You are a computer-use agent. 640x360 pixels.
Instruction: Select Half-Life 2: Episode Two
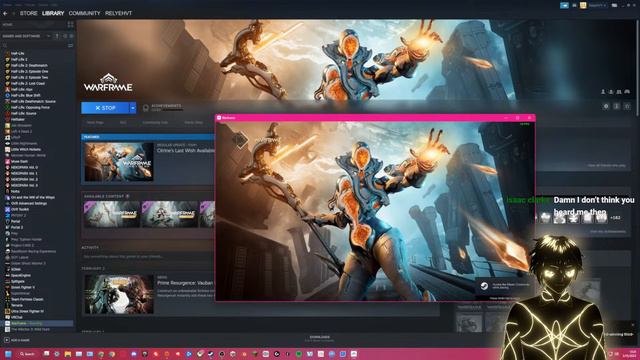point(29,77)
